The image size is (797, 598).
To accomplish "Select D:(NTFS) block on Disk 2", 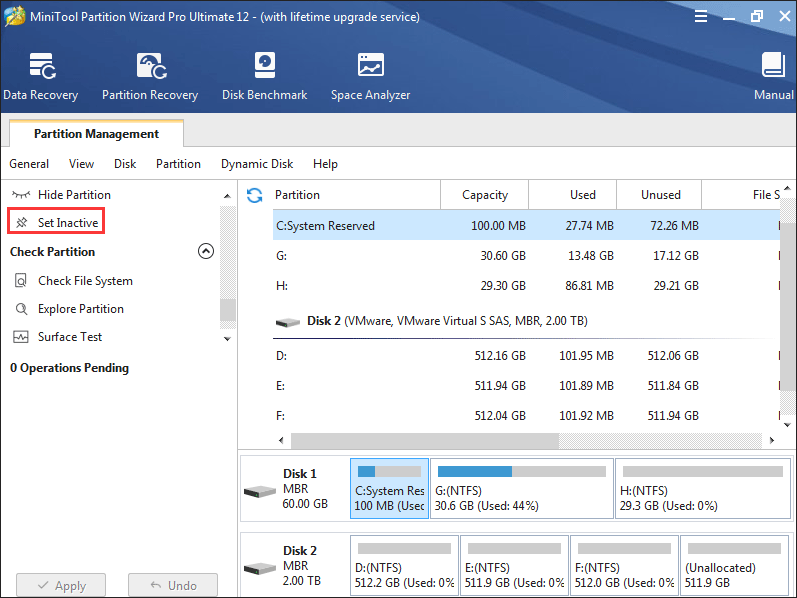I will [405, 565].
